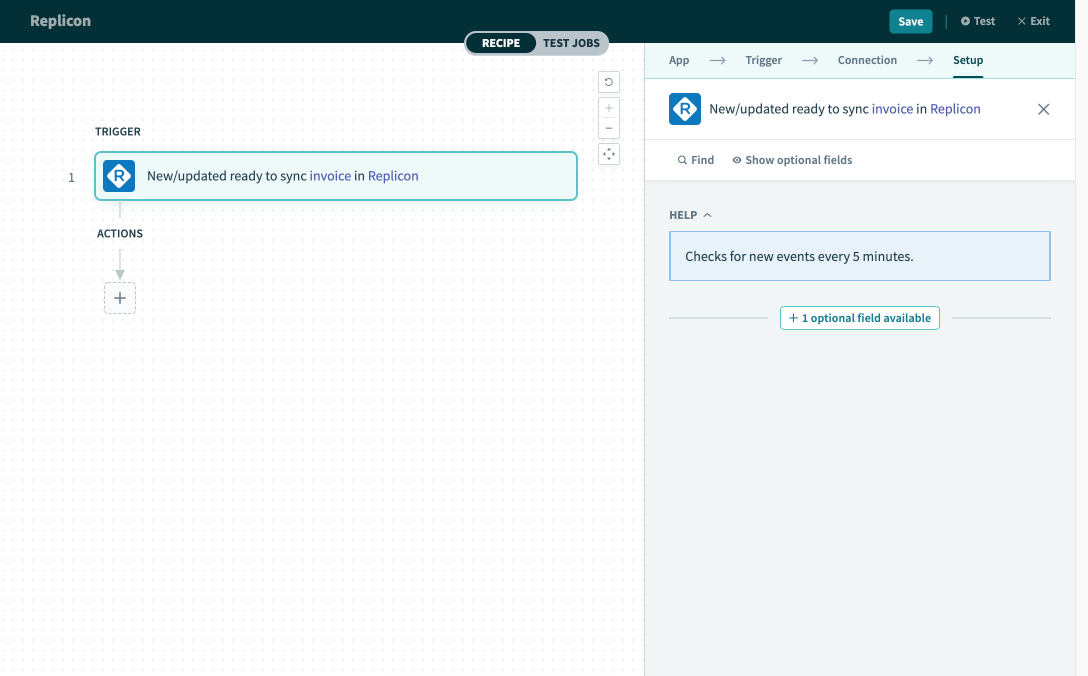1088x676 pixels.
Task: Close the trigger setup panel with the X
Action: 1043,109
